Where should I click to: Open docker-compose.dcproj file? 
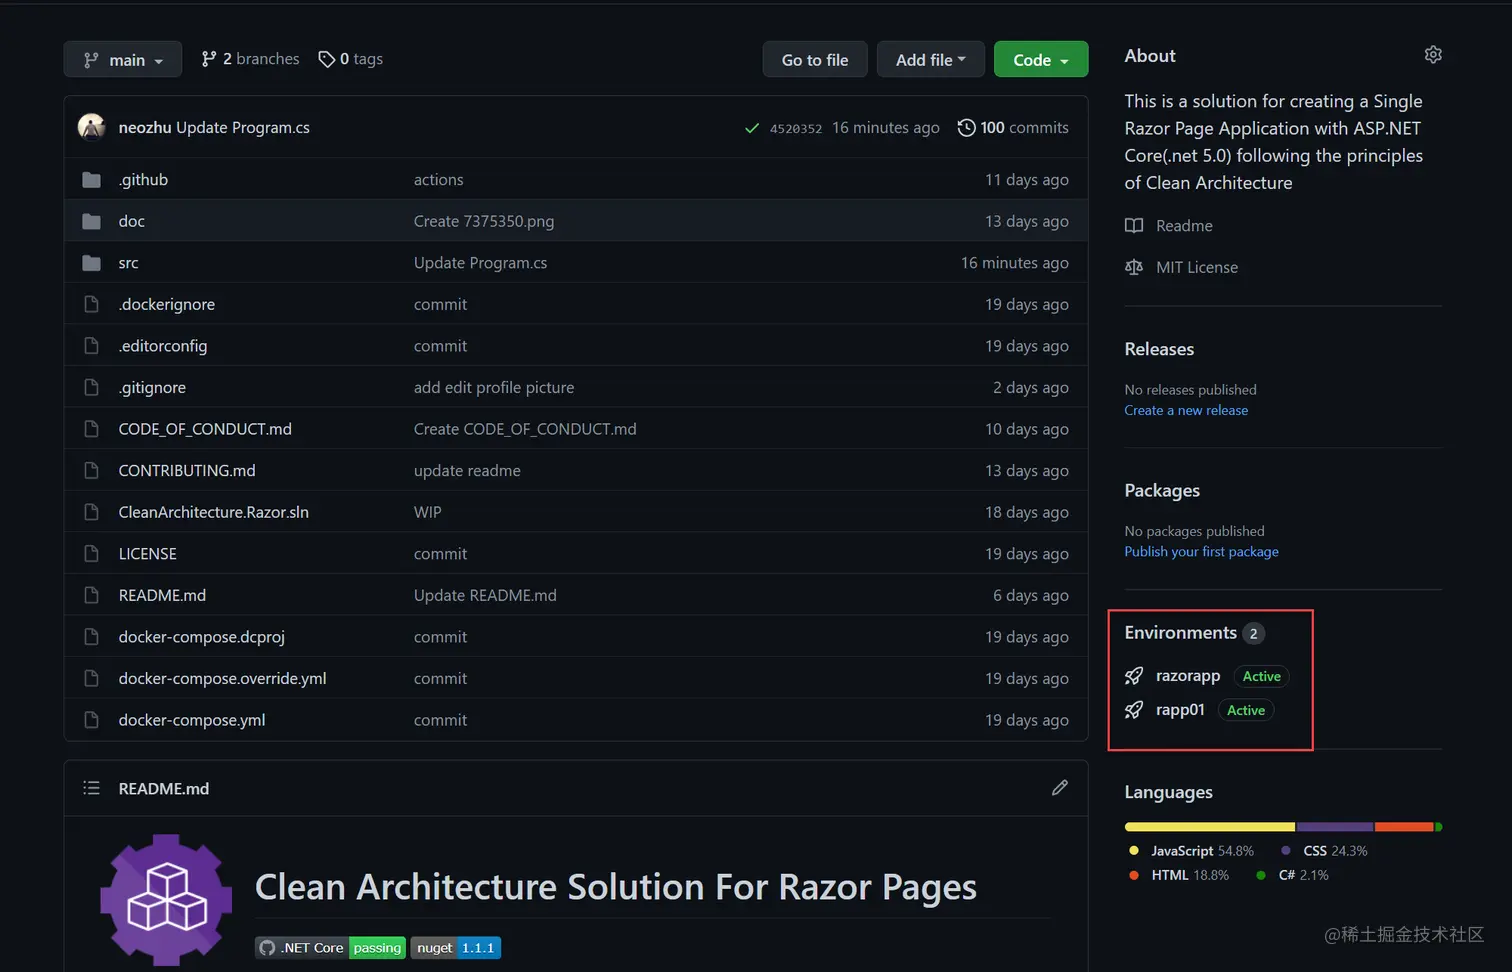click(x=201, y=637)
